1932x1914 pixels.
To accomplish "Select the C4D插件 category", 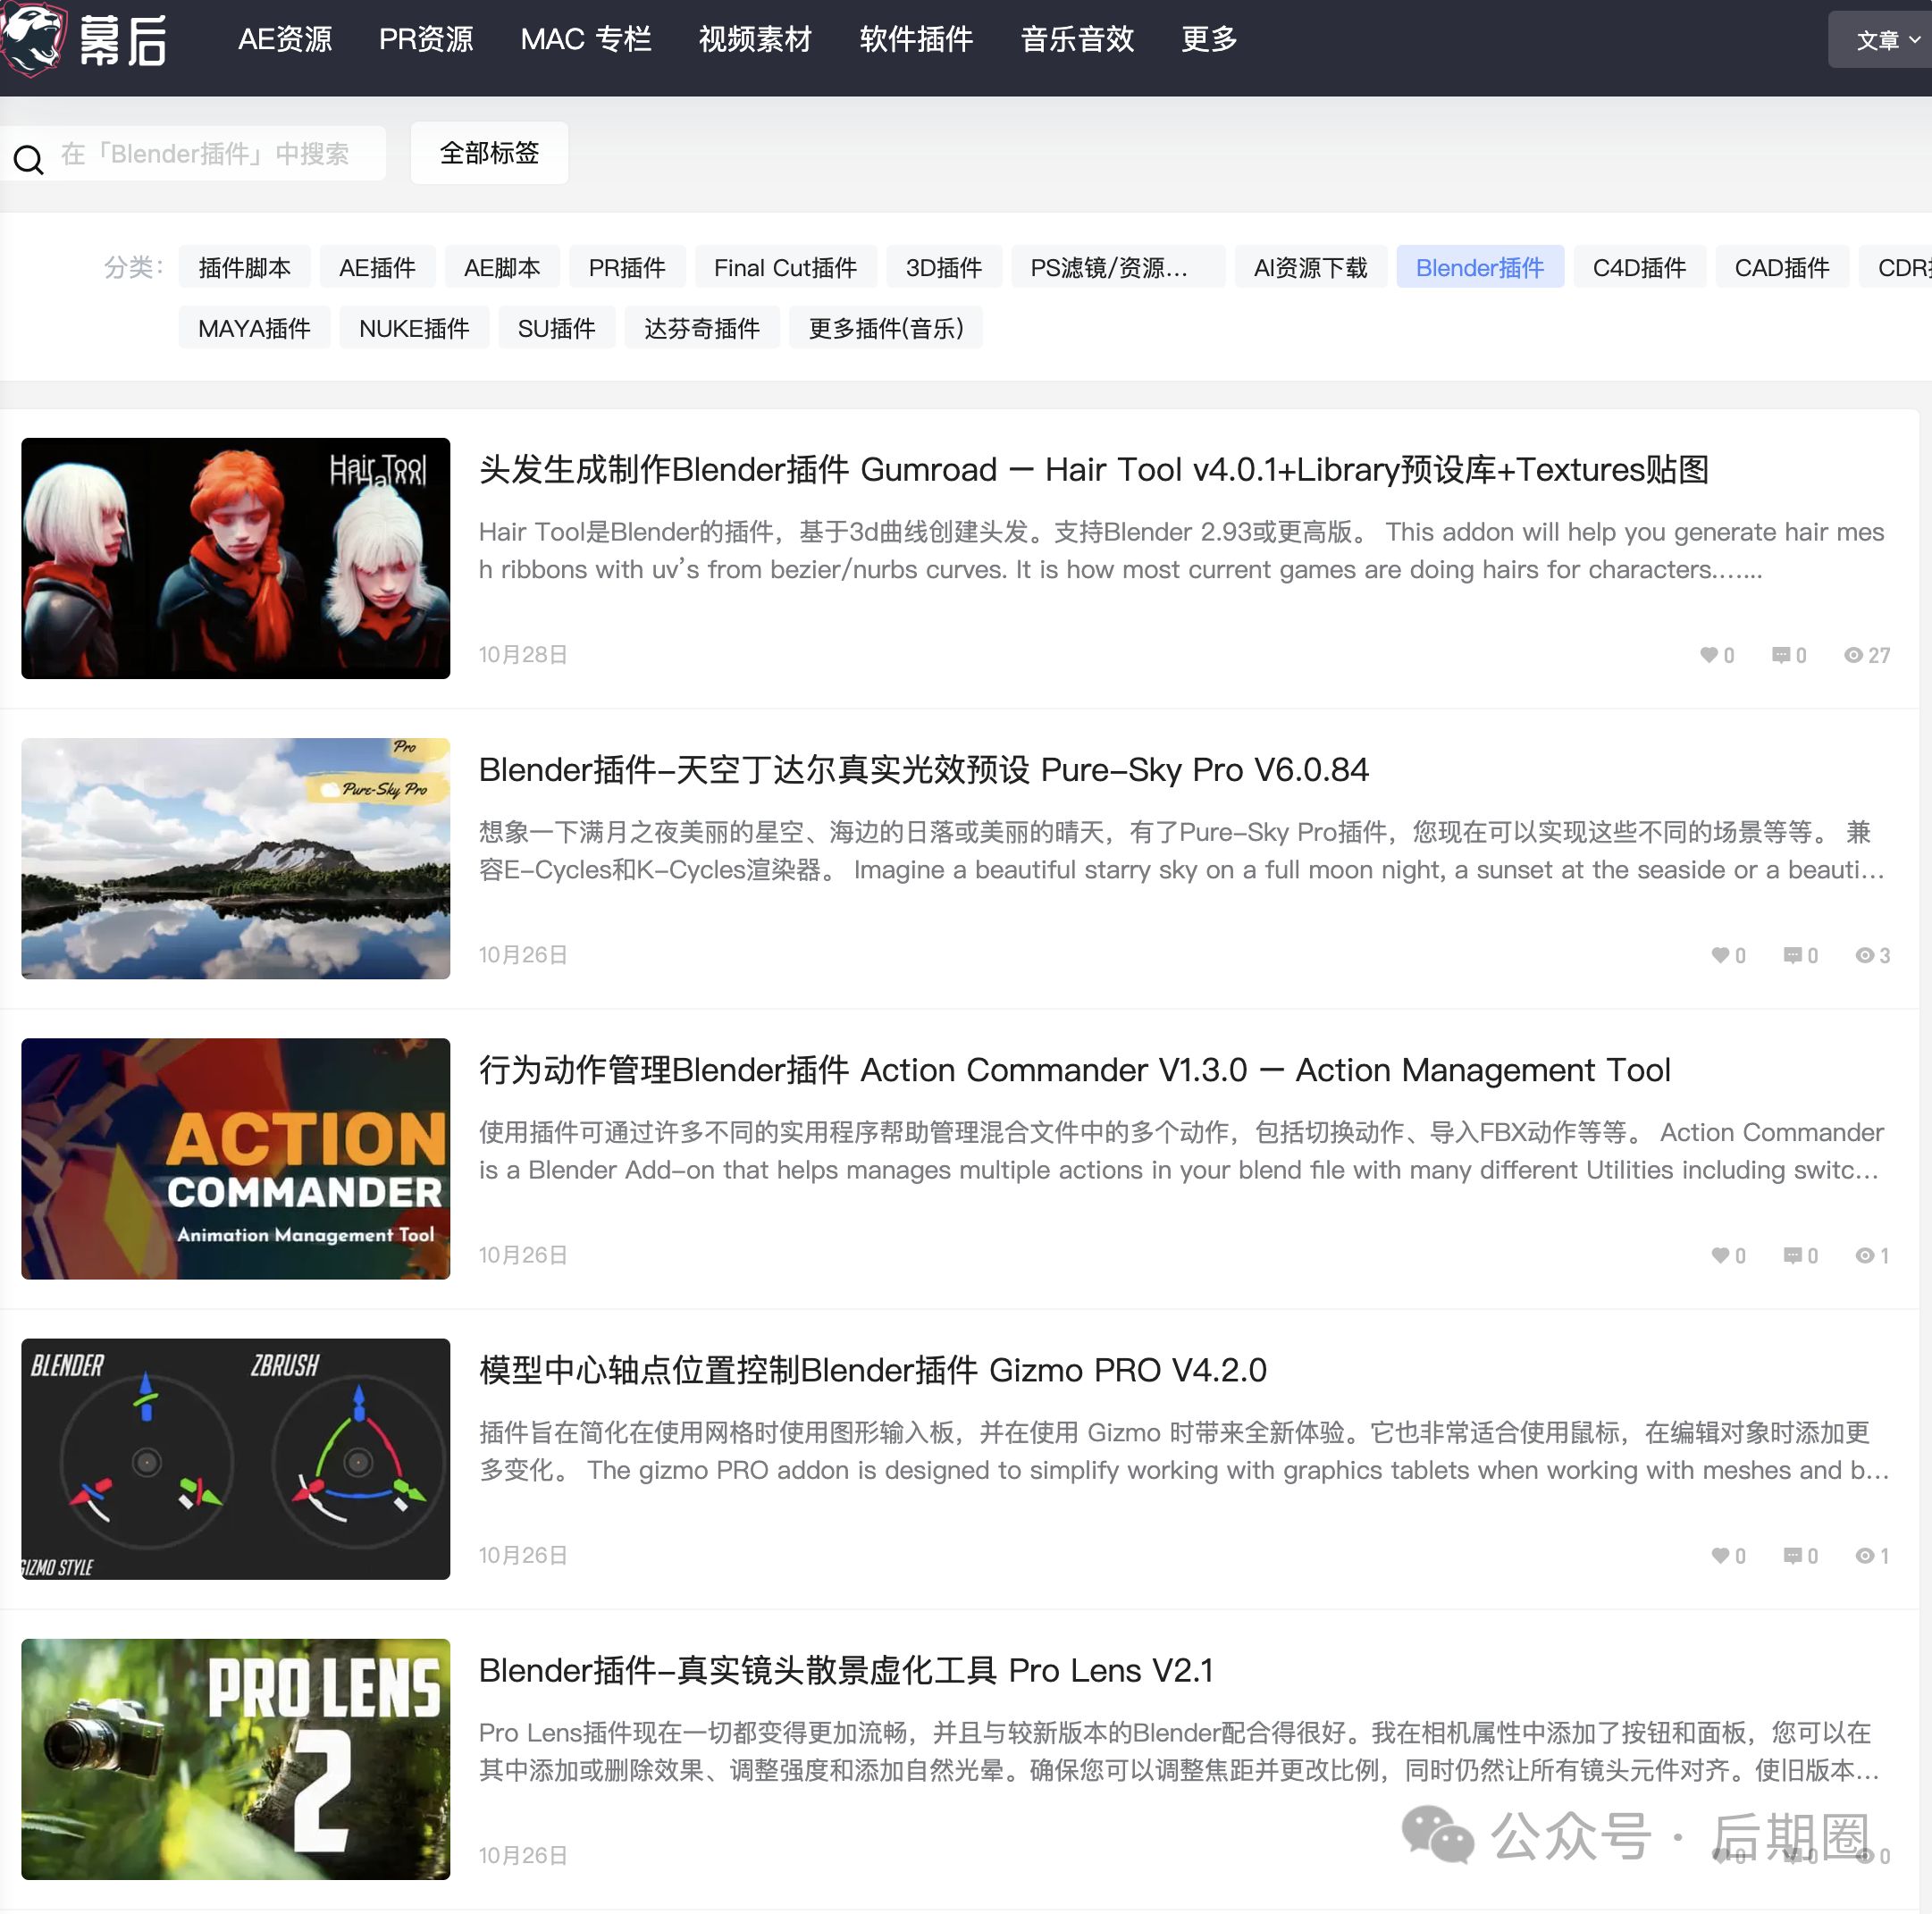I will coord(1639,267).
